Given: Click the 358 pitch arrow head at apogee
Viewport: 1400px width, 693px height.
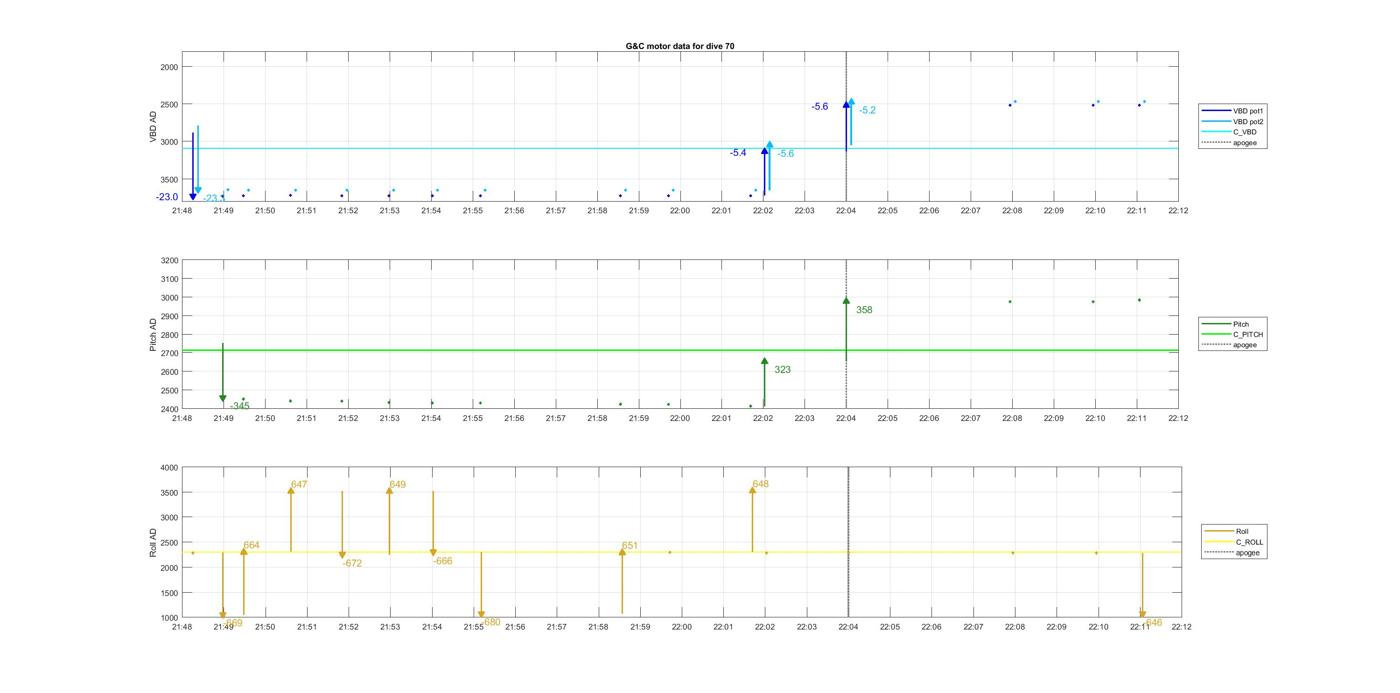Looking at the screenshot, I should coord(846,300).
